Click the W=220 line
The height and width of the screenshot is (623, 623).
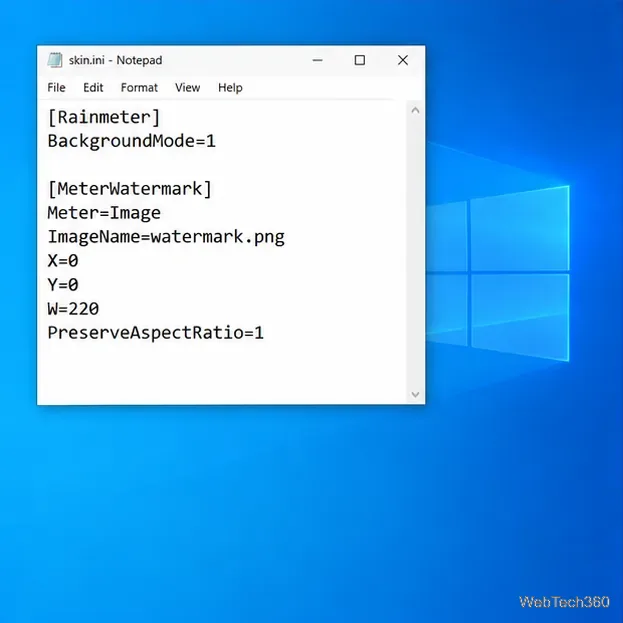[73, 309]
